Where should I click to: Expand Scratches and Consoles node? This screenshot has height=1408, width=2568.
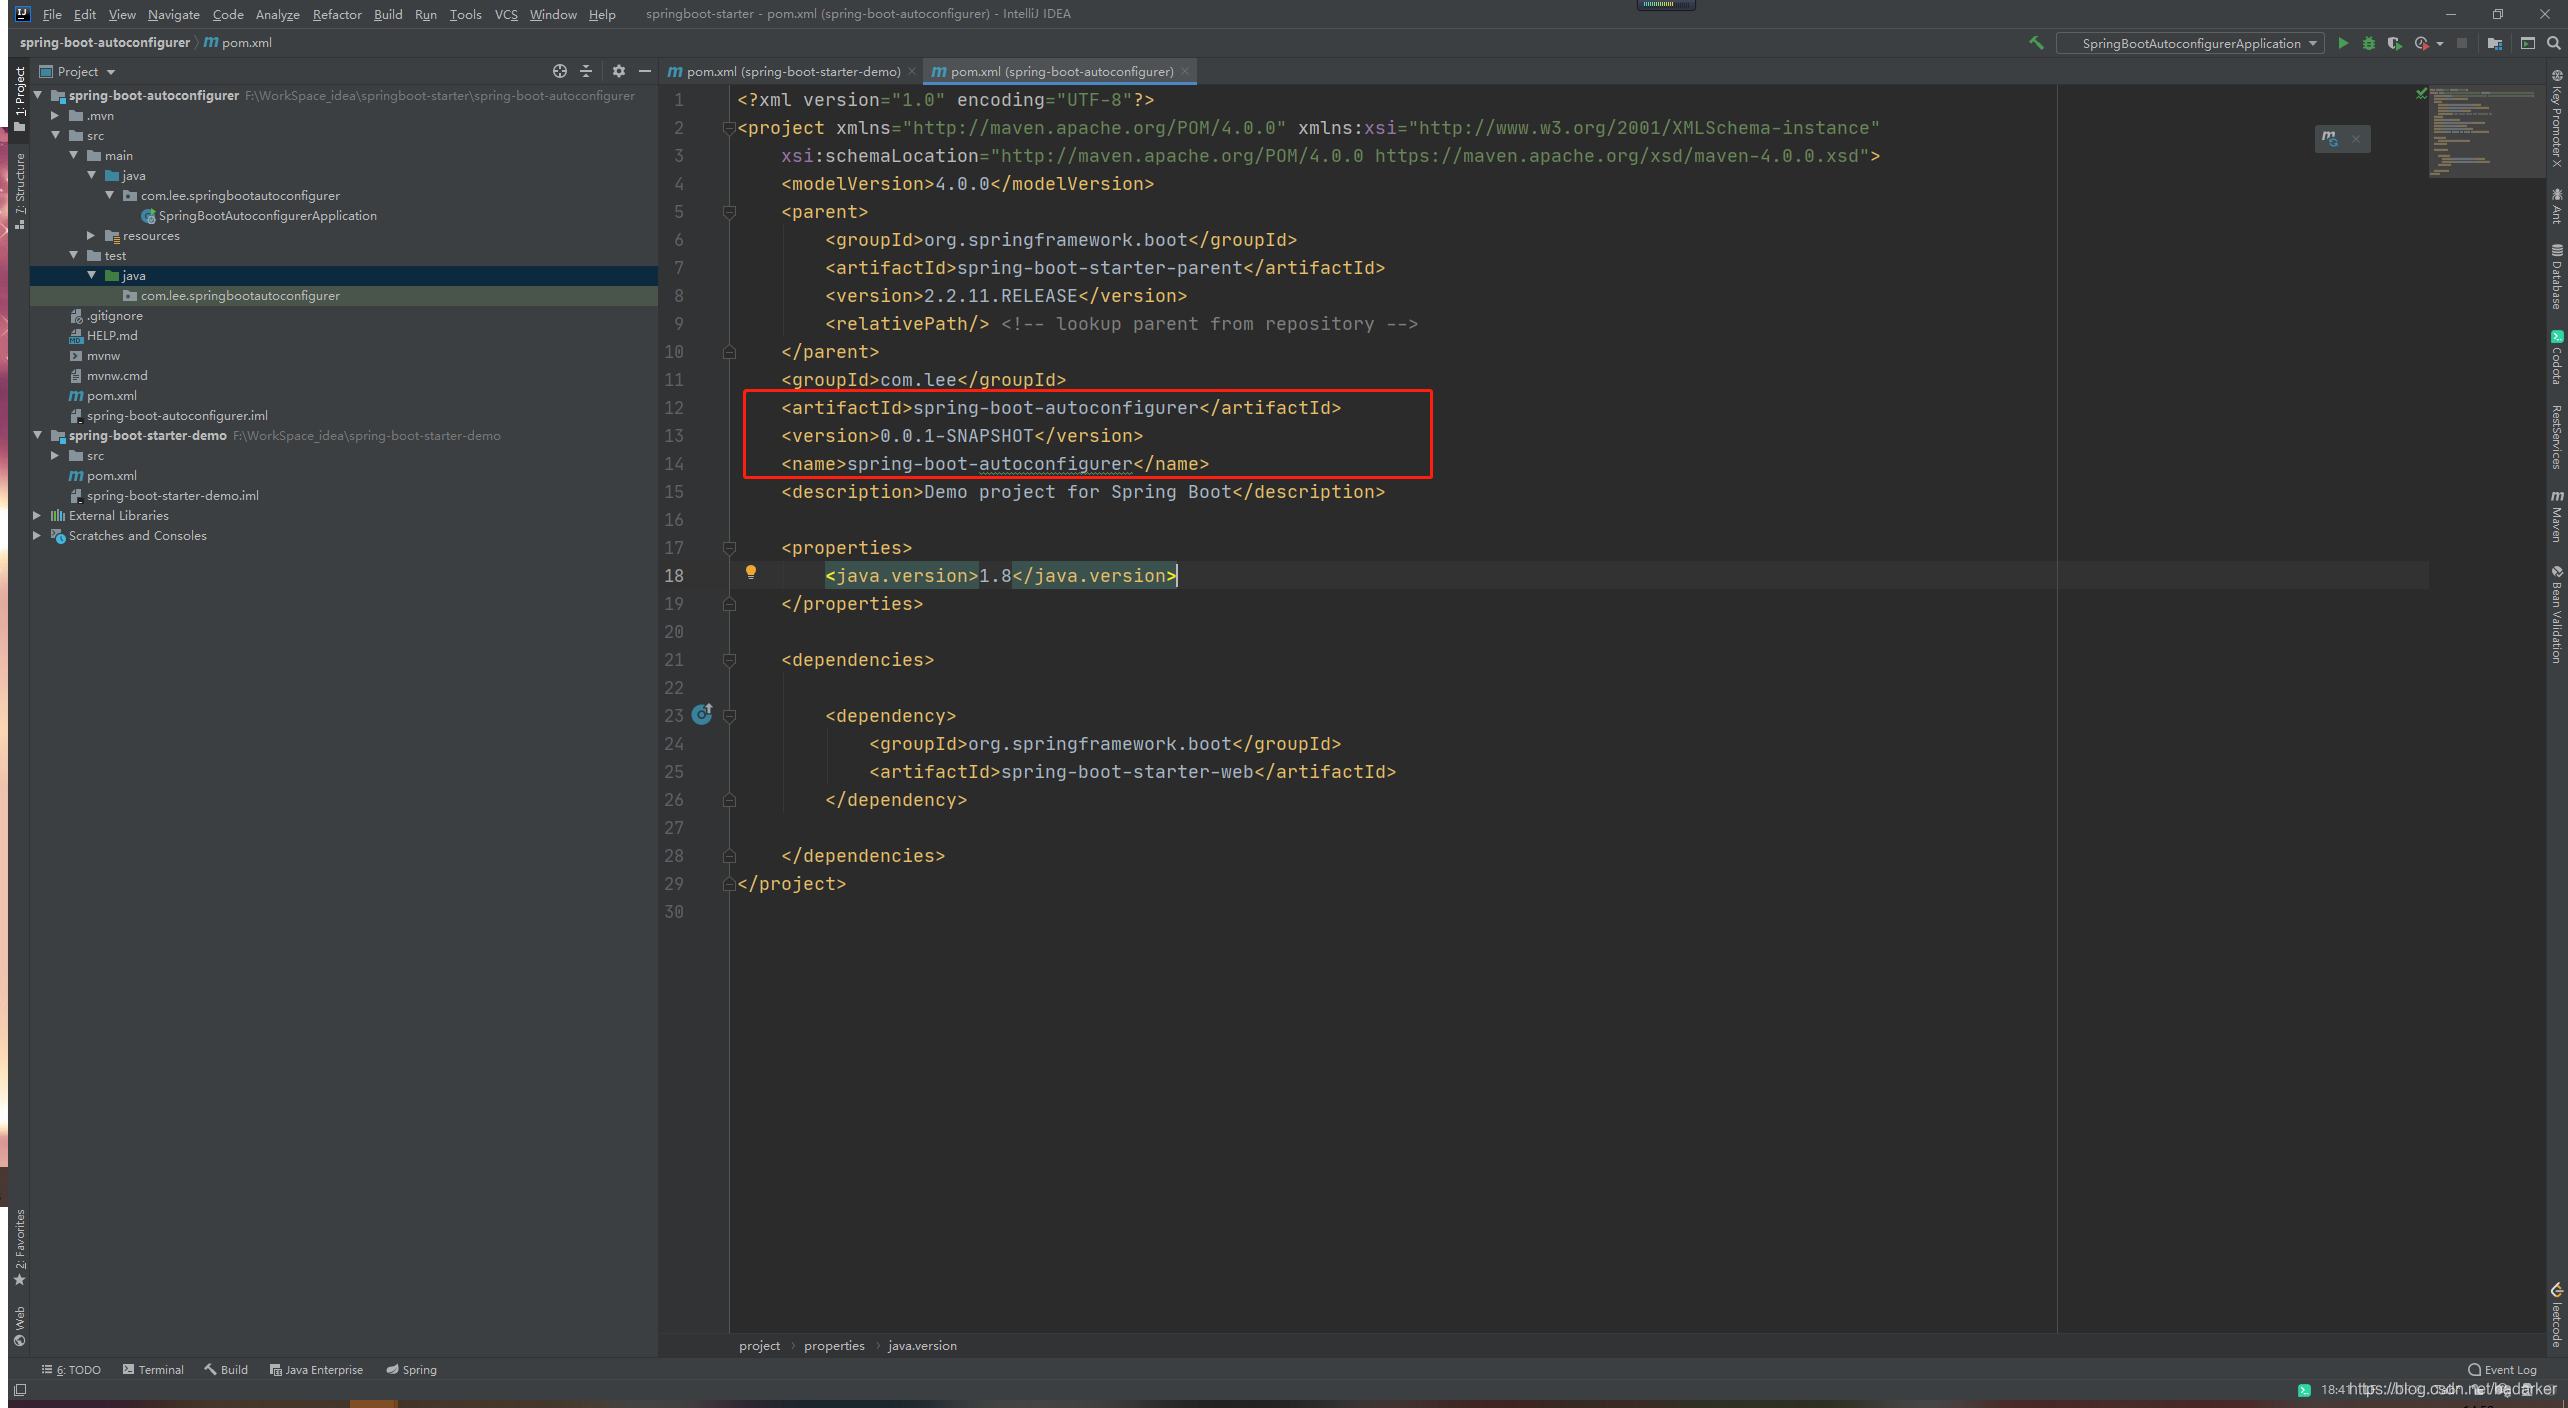(38, 535)
